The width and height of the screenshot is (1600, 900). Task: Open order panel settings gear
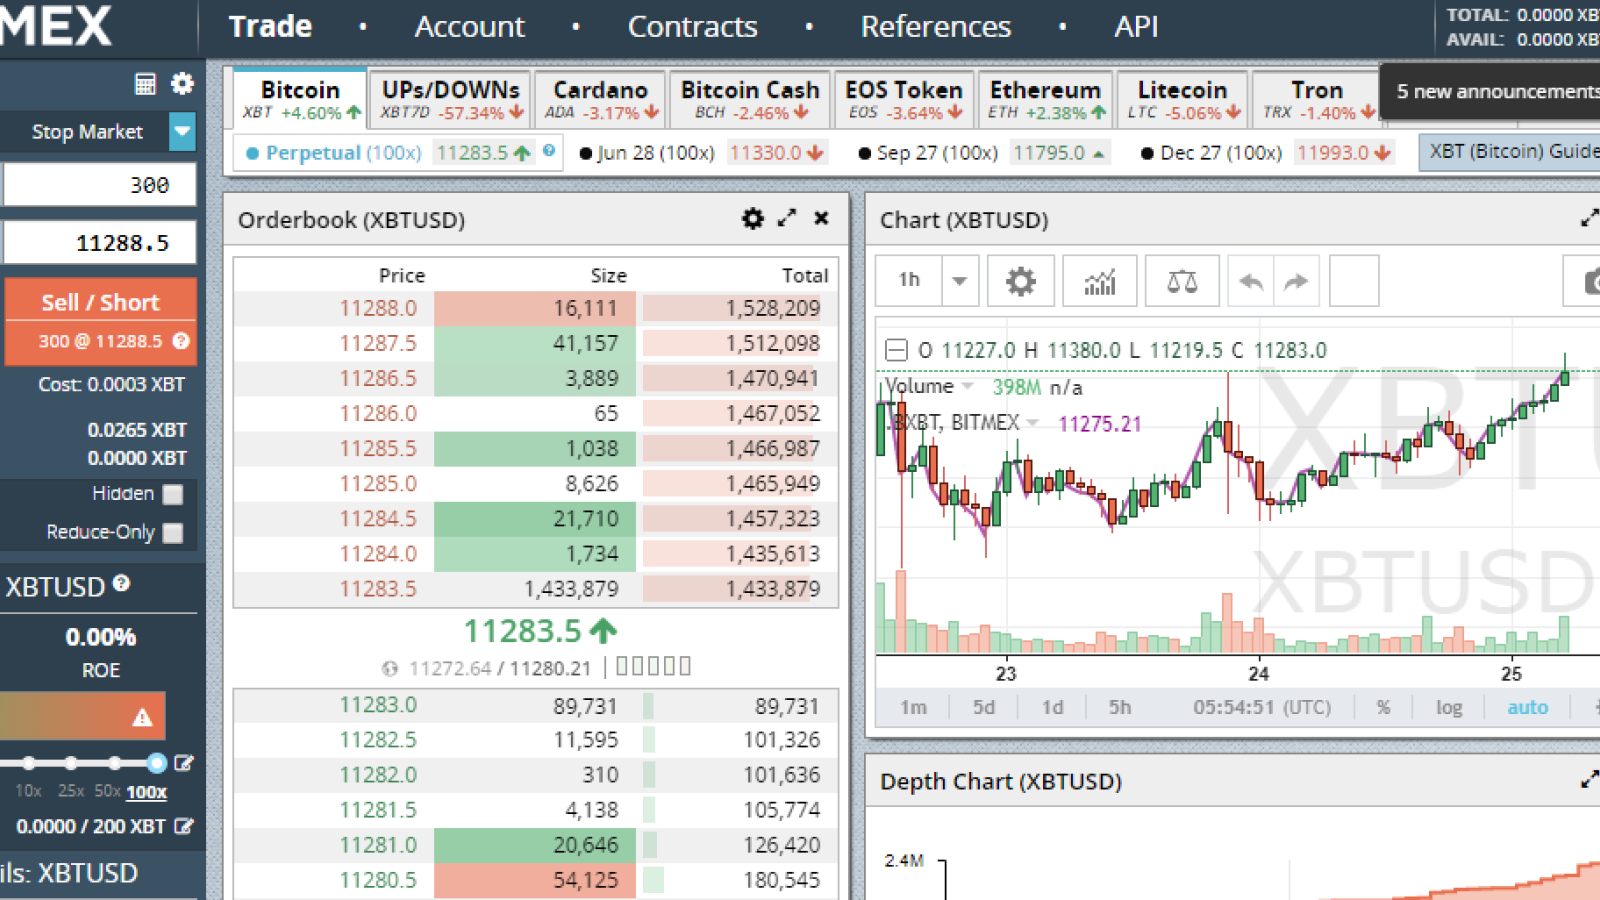[x=182, y=83]
